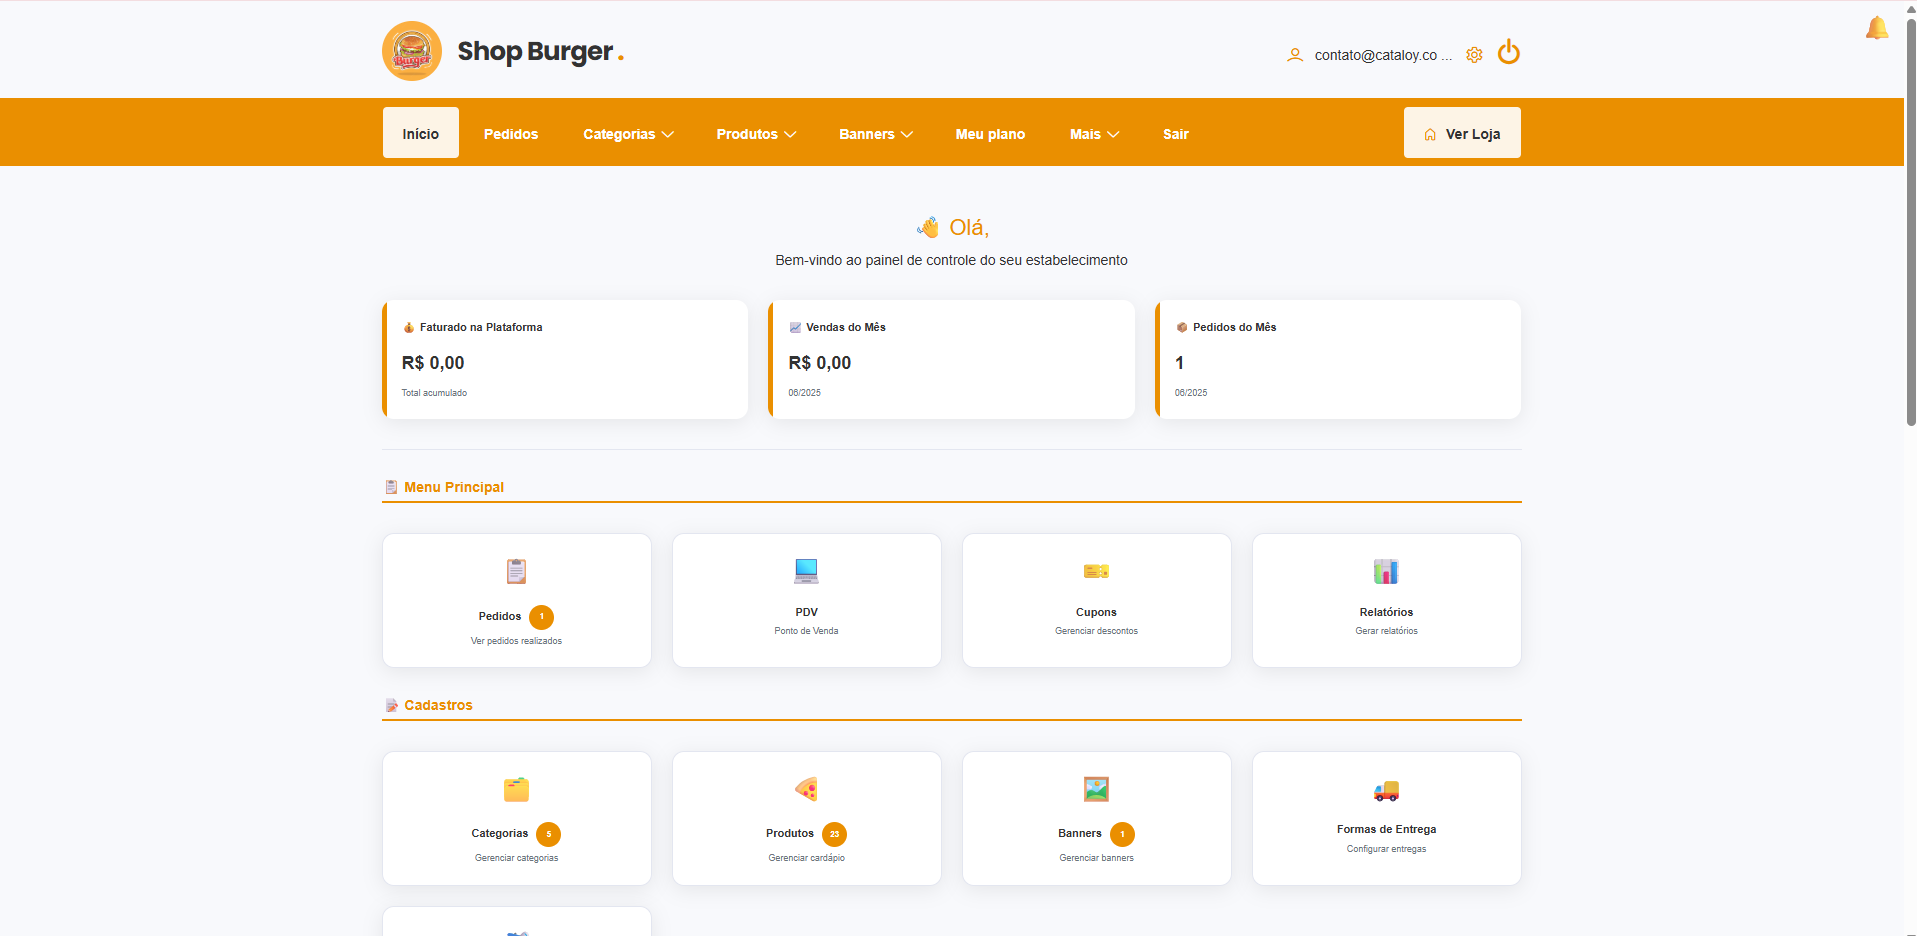Open the Relatórios card label
This screenshot has width=1917, height=936.
pyautogui.click(x=1386, y=612)
